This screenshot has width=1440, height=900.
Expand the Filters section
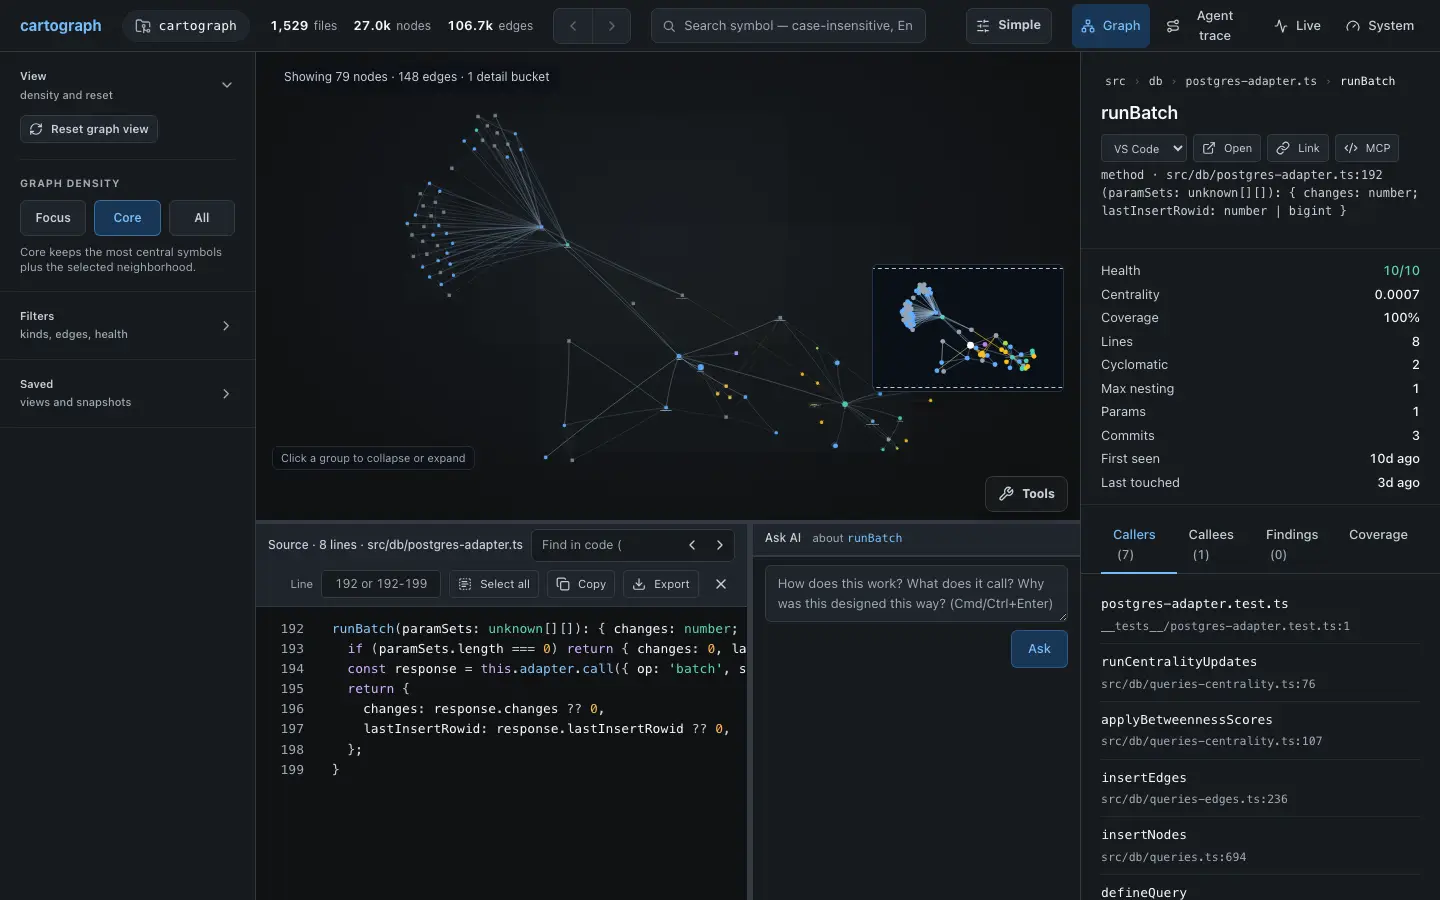point(127,325)
